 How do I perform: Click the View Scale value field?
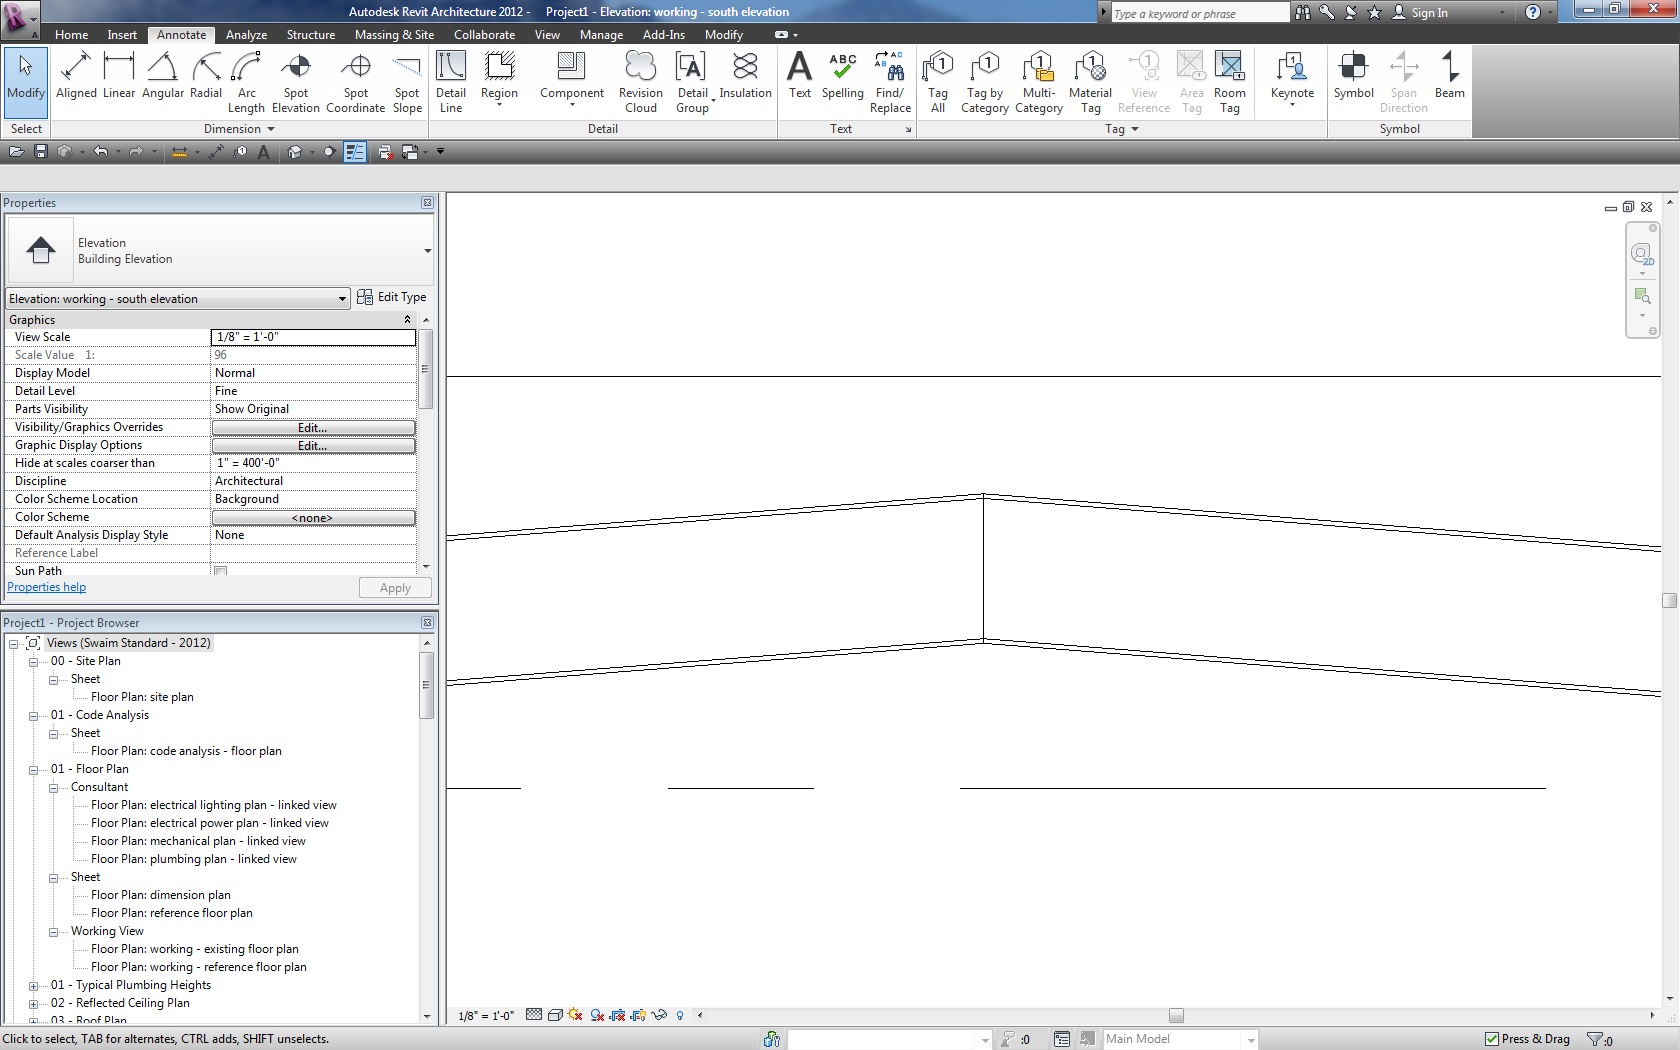[313, 337]
